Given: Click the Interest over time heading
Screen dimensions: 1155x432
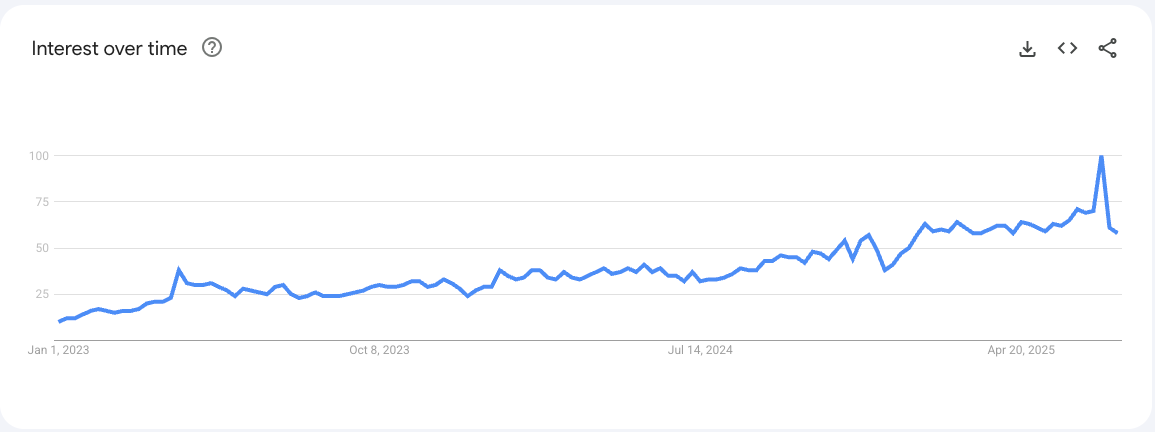Looking at the screenshot, I should (x=109, y=49).
